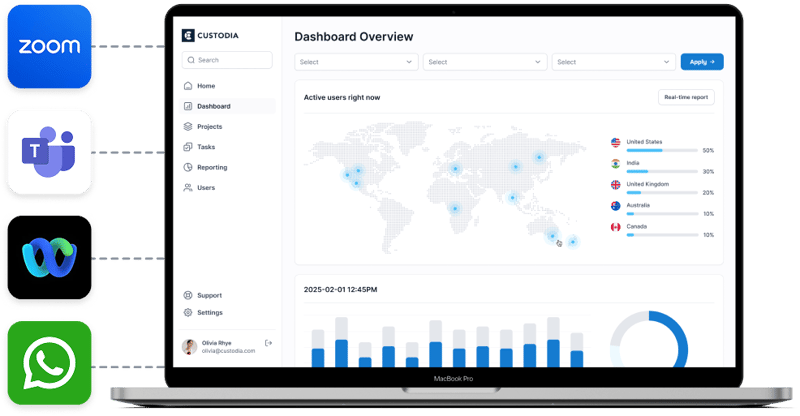Open the Users section

(228, 188)
